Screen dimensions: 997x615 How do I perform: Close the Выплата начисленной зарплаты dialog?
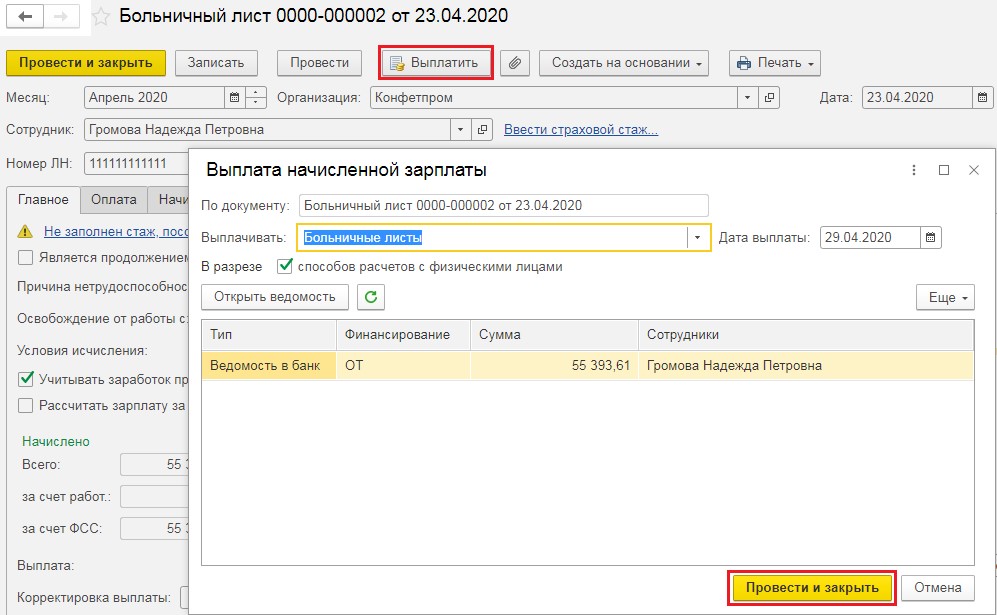[973, 170]
